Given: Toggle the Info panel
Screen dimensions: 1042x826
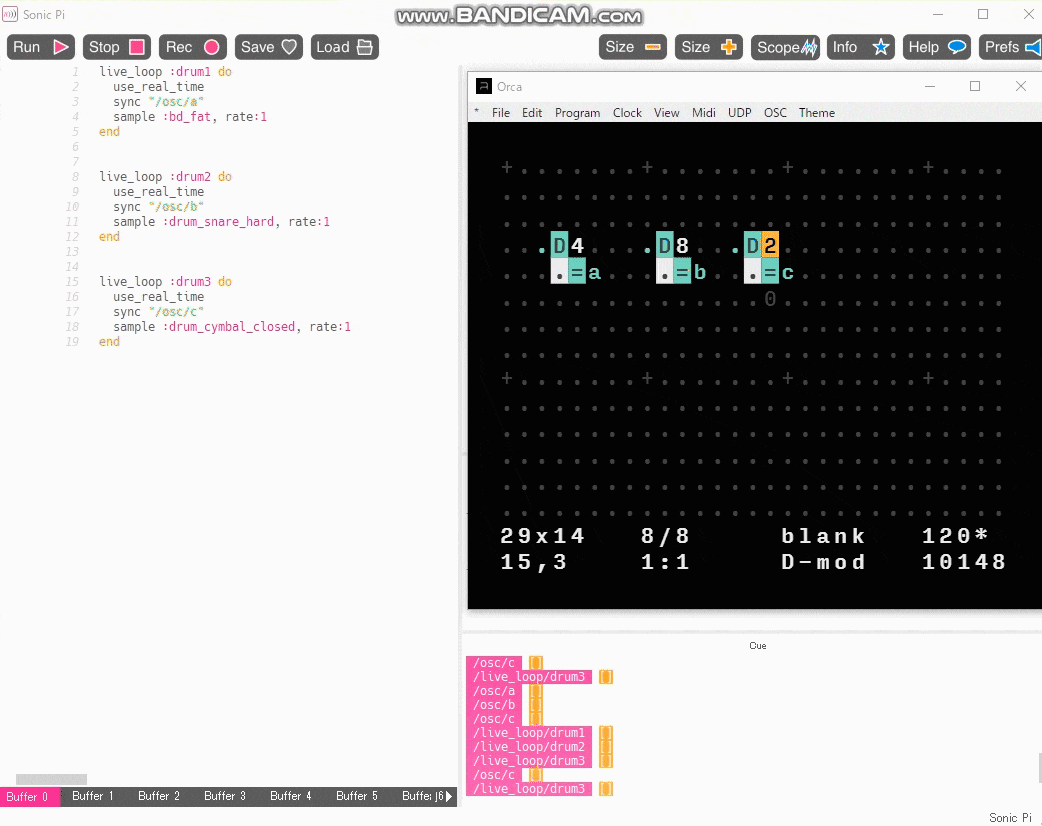Looking at the screenshot, I should tap(861, 47).
